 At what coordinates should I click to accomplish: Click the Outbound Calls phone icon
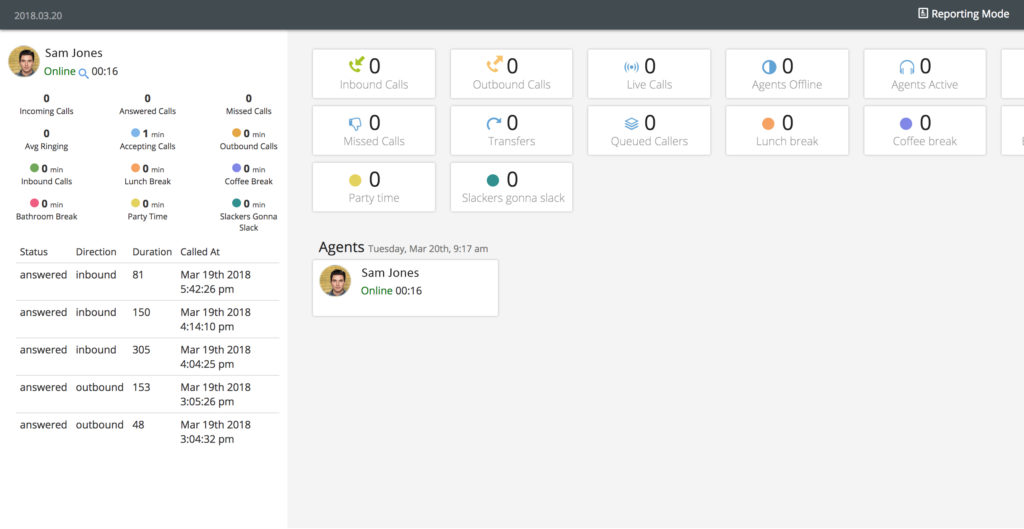[x=494, y=67]
